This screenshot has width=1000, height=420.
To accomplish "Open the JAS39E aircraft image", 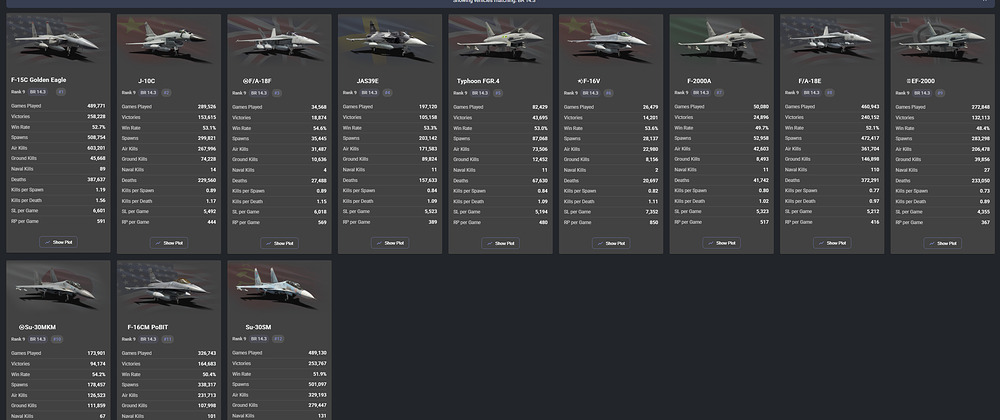I will tap(390, 40).
